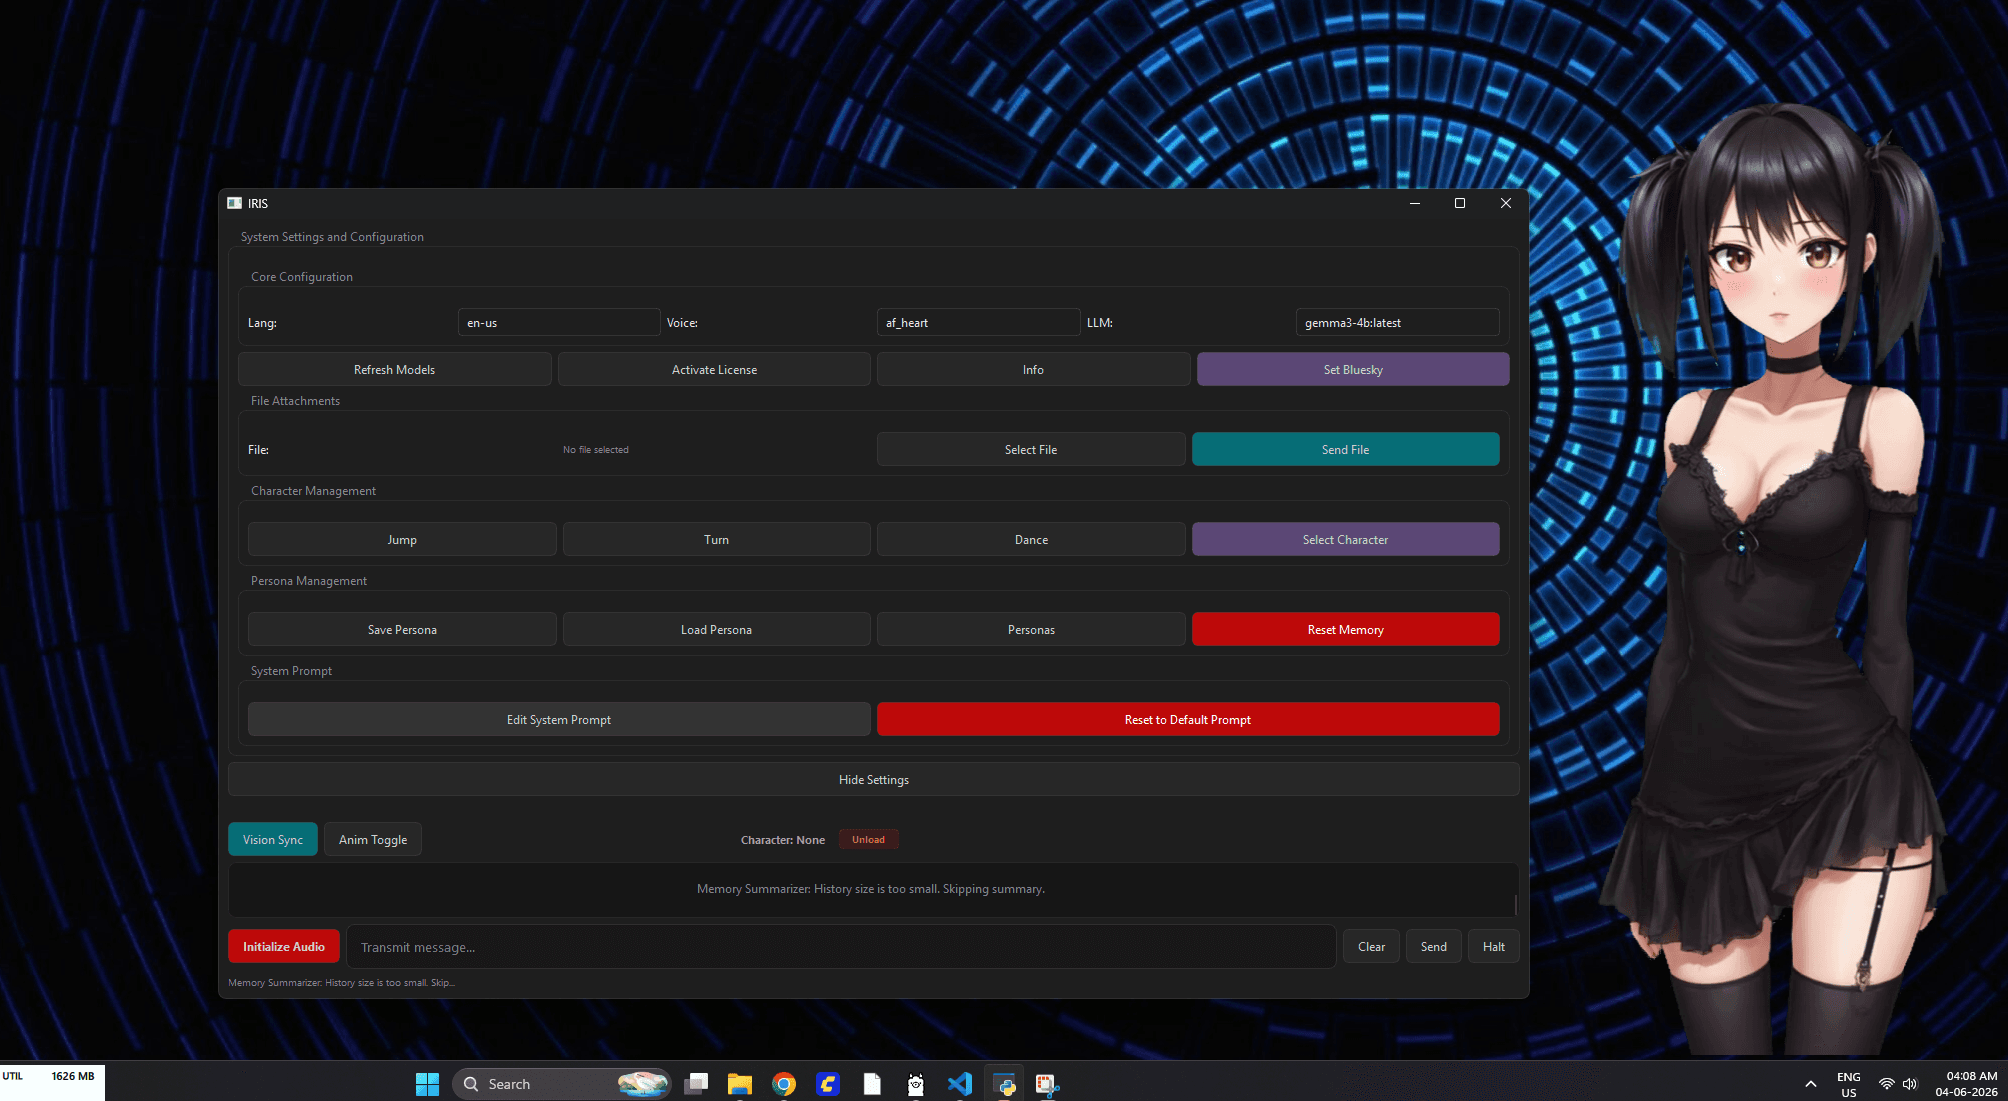This screenshot has width=2008, height=1101.
Task: Click the 'No file selected' text
Action: tap(596, 450)
